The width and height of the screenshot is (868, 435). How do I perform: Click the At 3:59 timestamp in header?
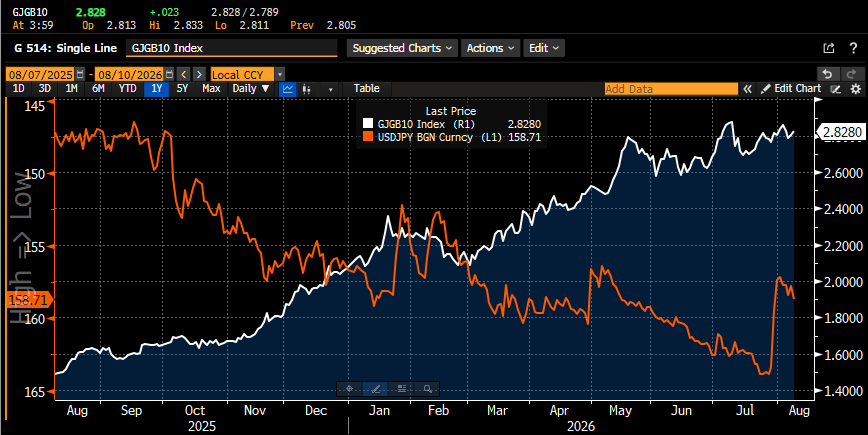pos(33,25)
